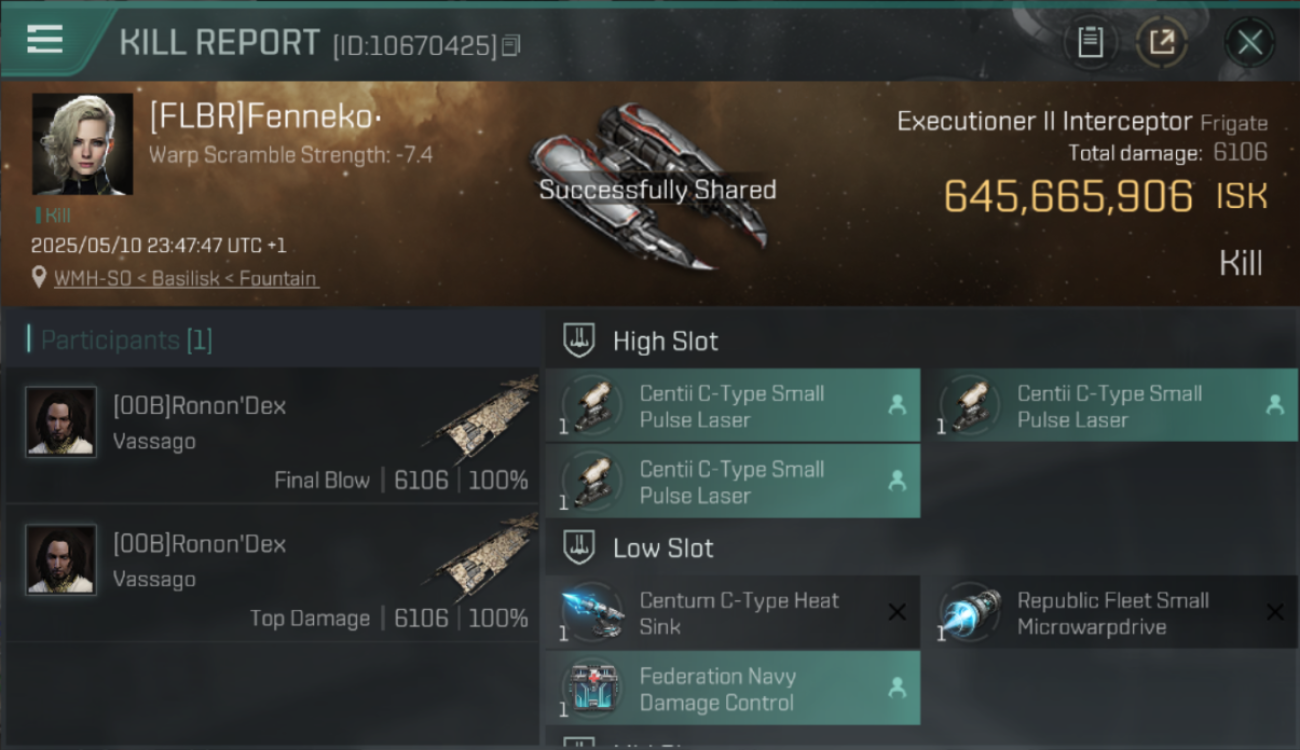The width and height of the screenshot is (1300, 750).
Task: View Ronon'Dex Top Damage portrait
Action: pos(61,560)
